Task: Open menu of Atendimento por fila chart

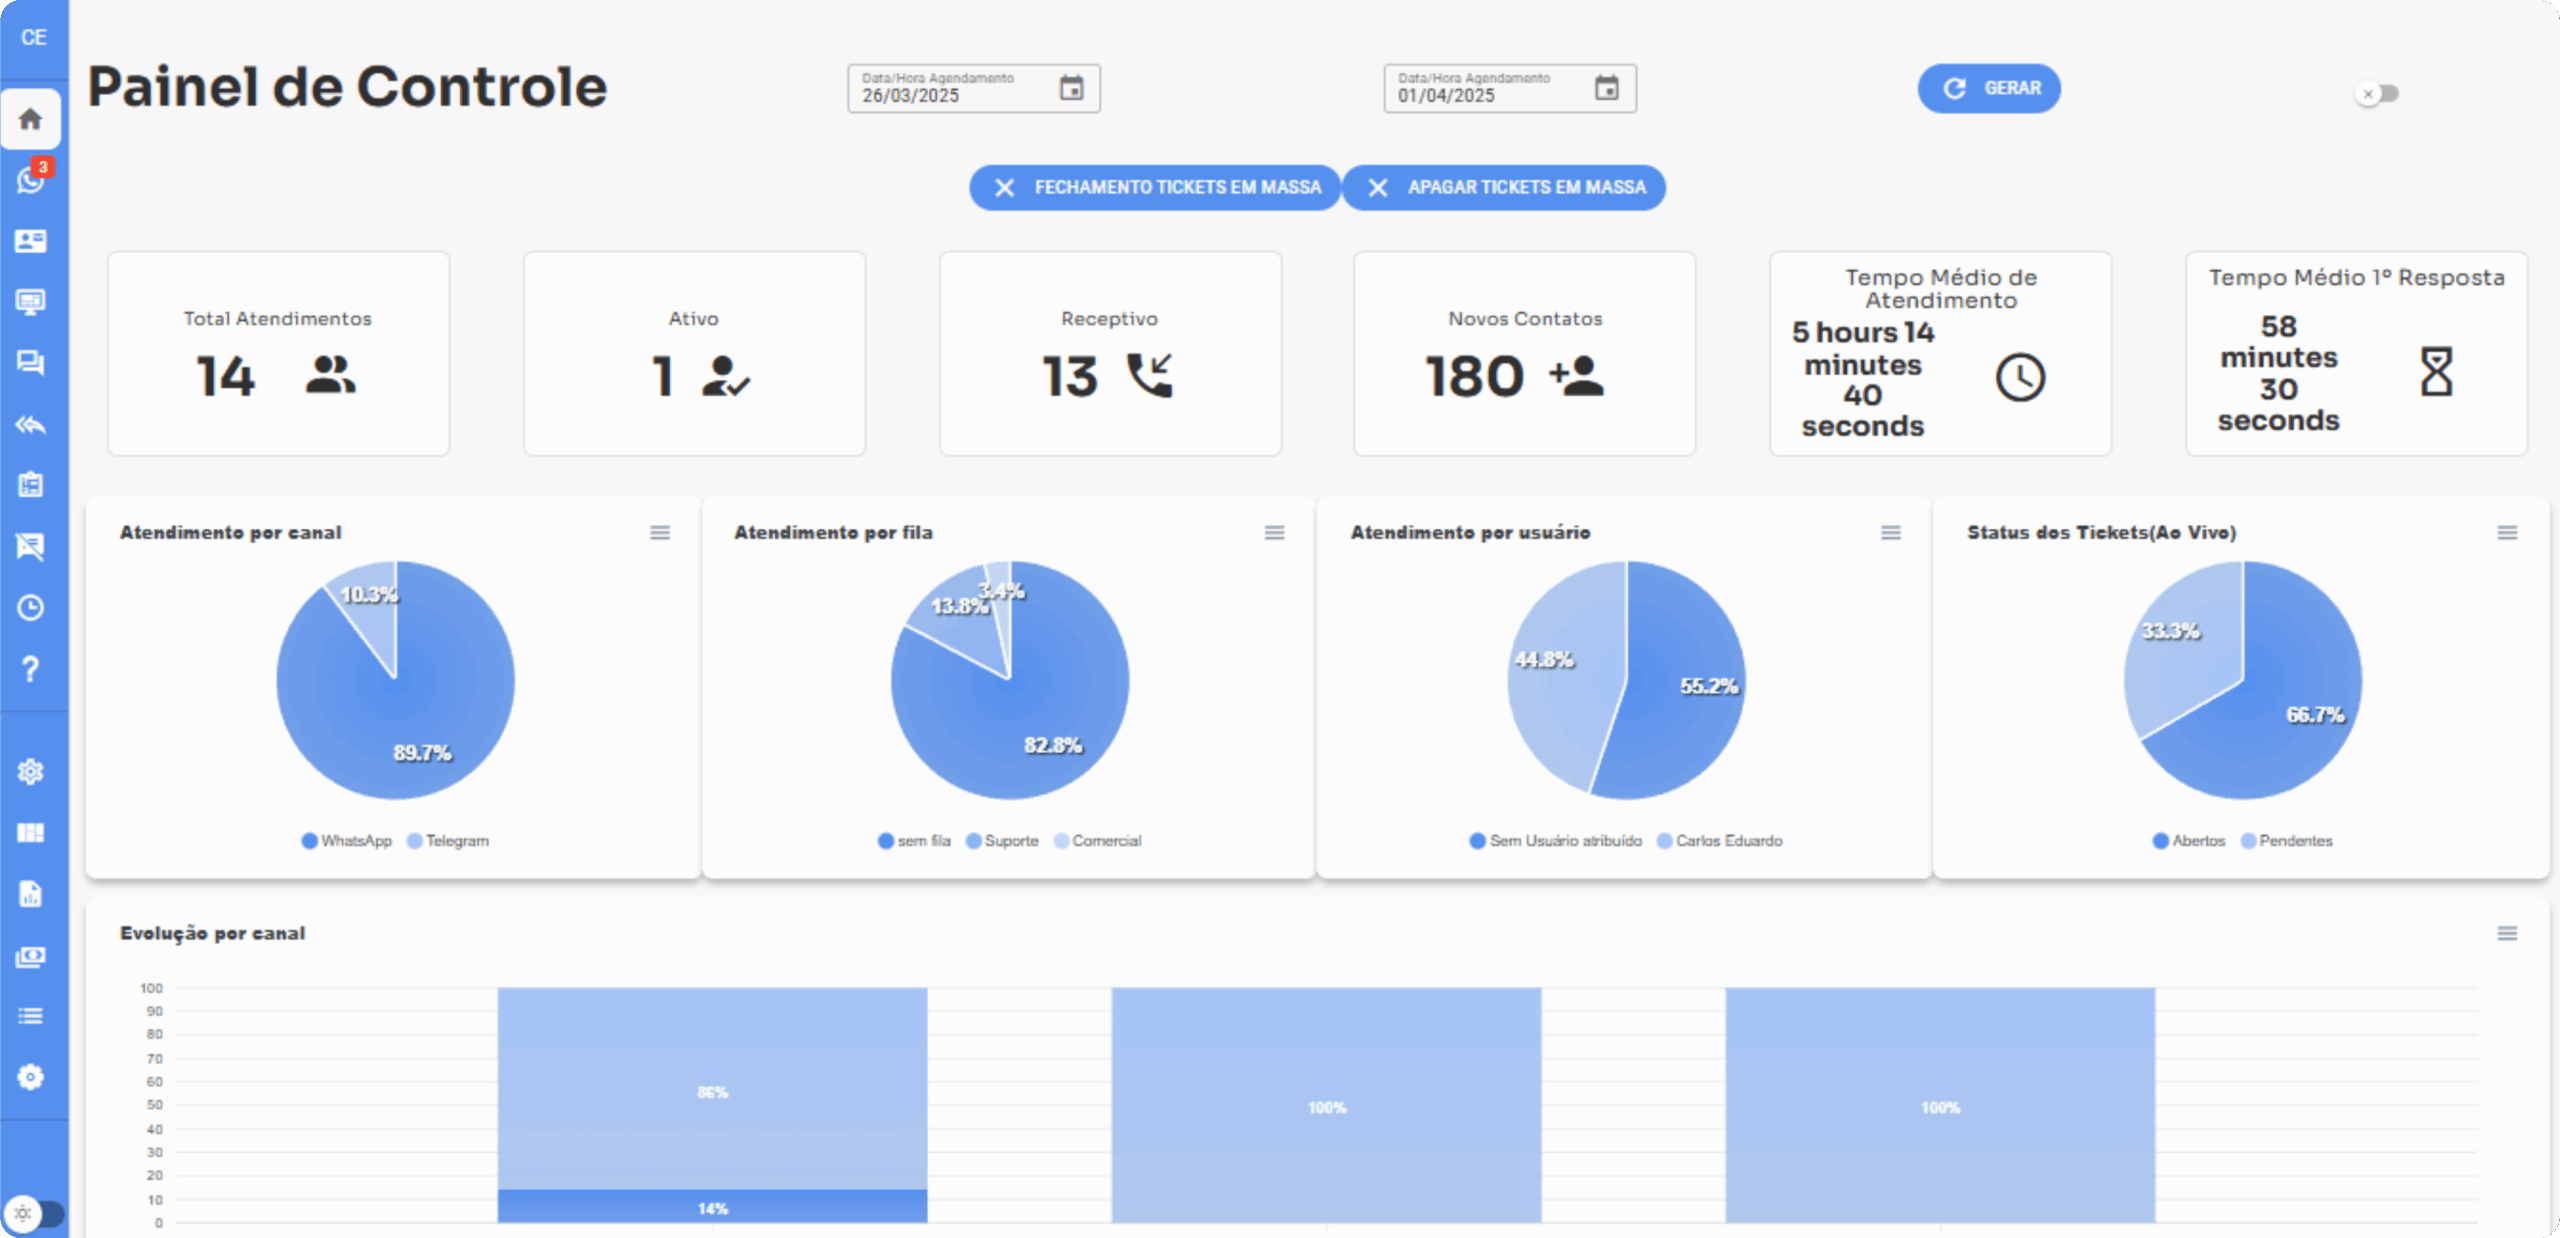Action: (1274, 533)
